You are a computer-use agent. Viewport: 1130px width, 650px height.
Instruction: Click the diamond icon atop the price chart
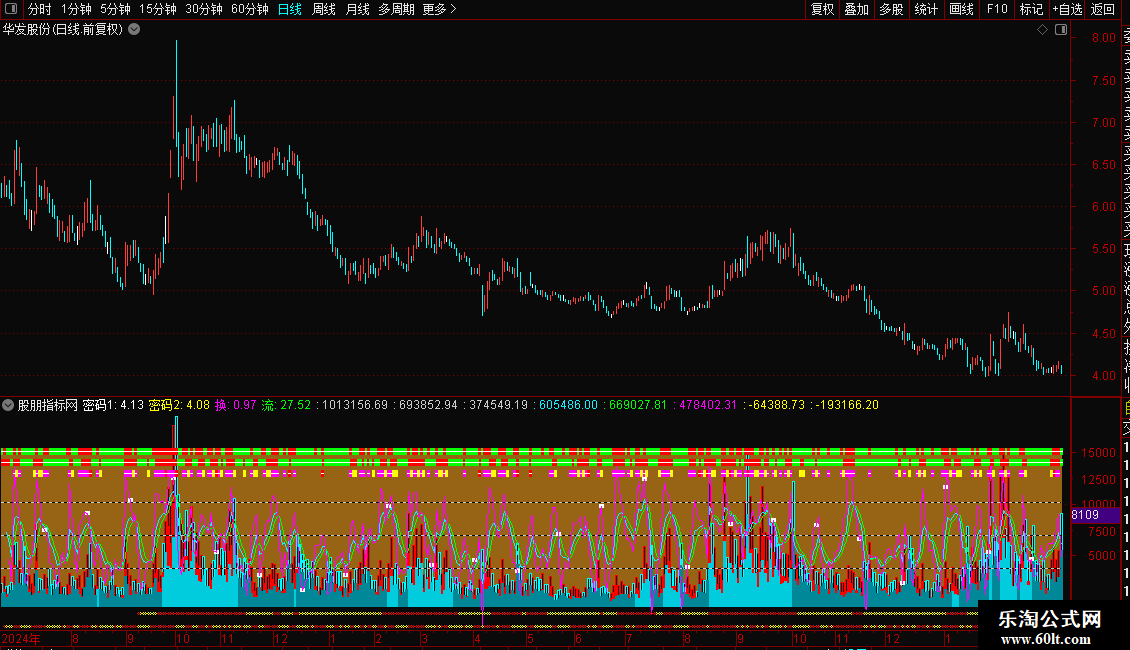[1042, 30]
